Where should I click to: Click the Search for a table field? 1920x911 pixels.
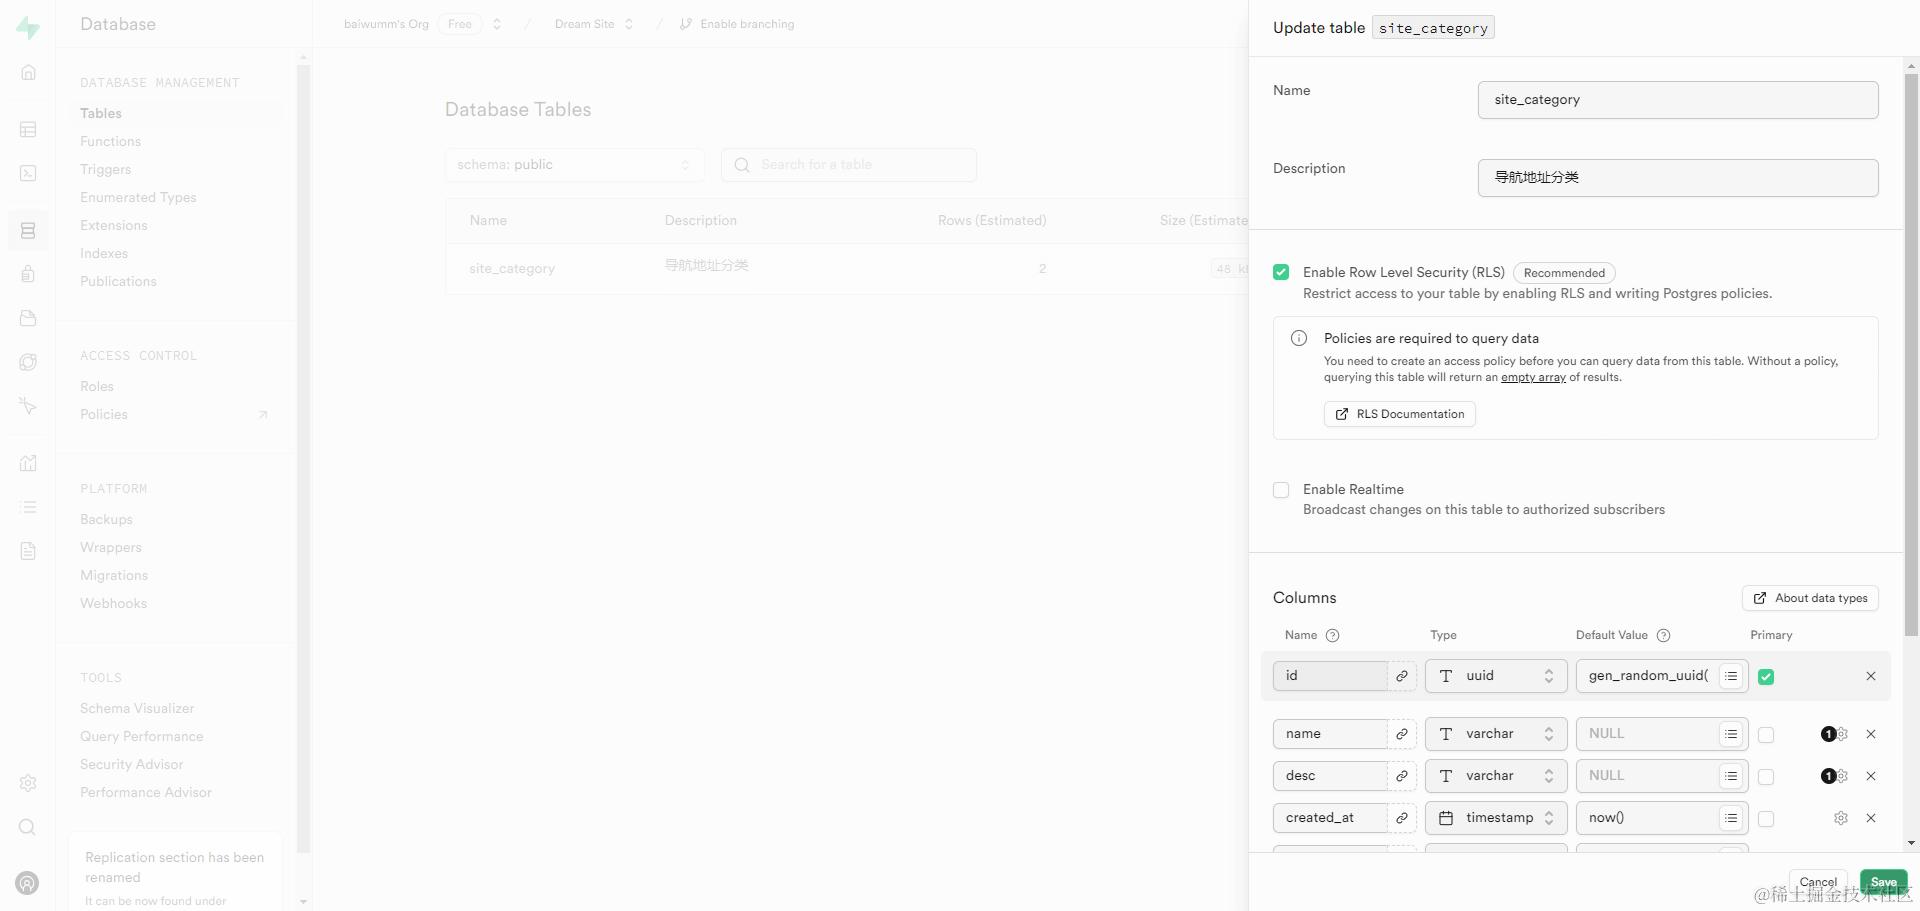(x=848, y=165)
